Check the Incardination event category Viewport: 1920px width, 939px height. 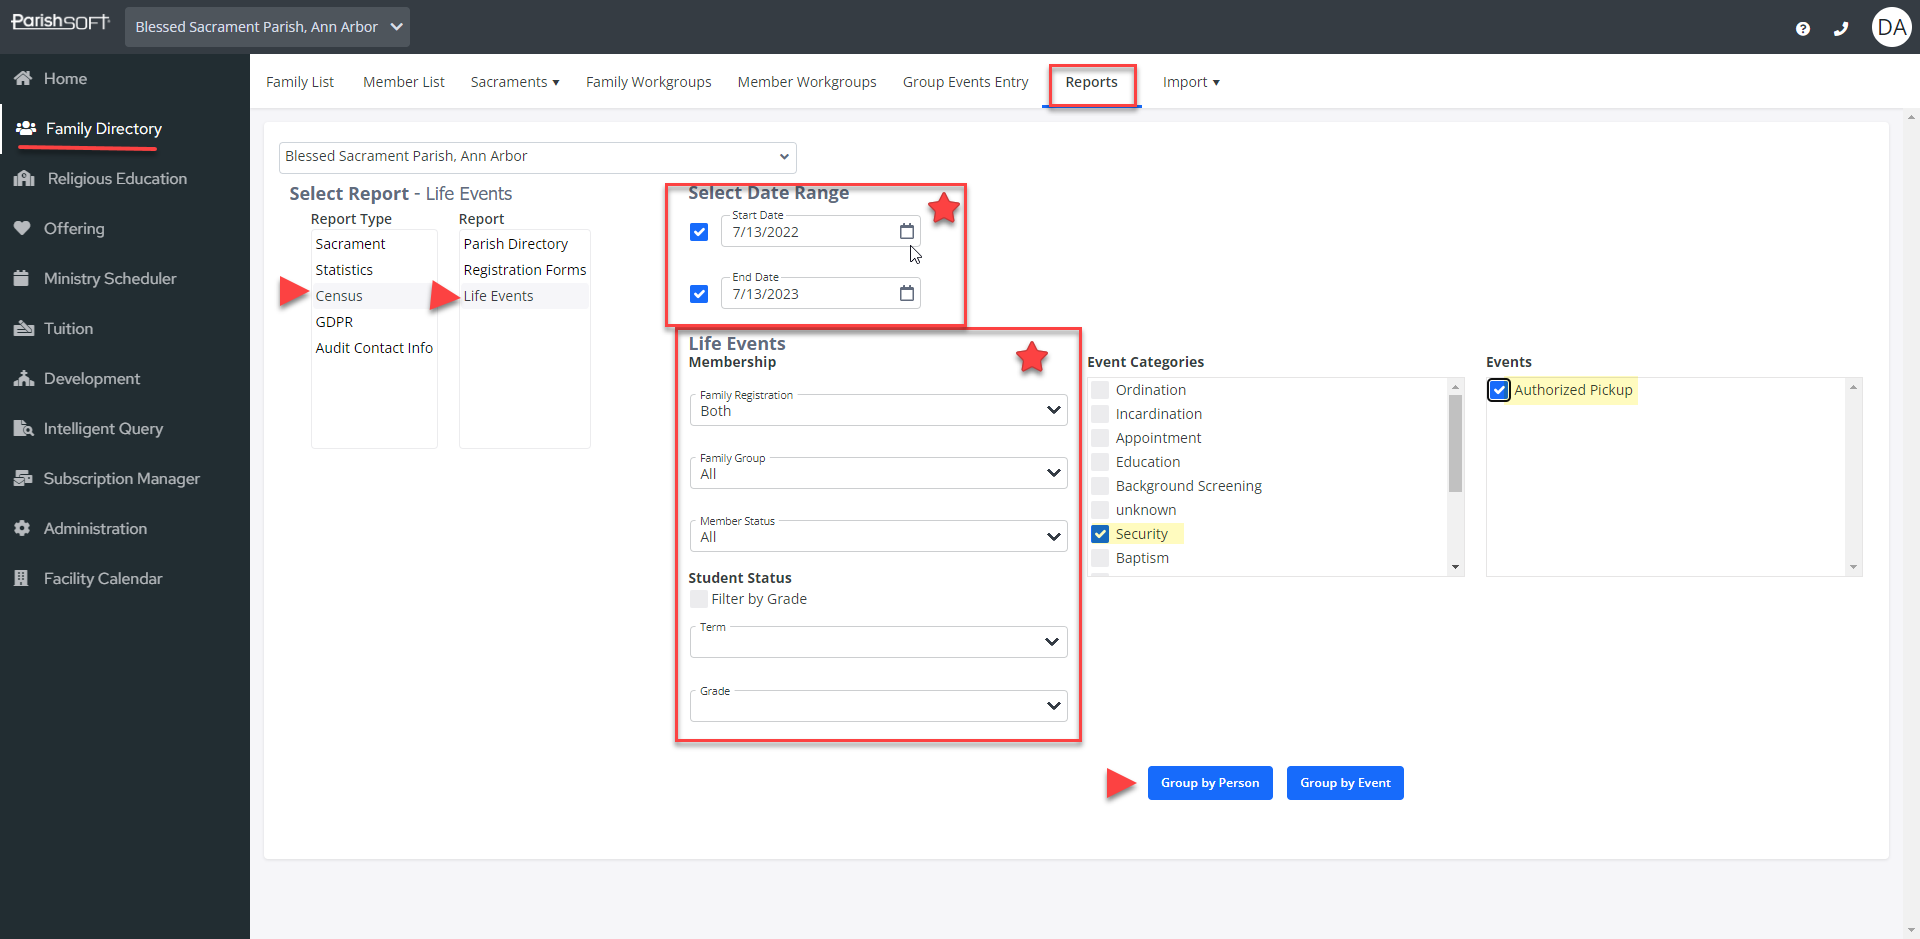click(x=1100, y=414)
